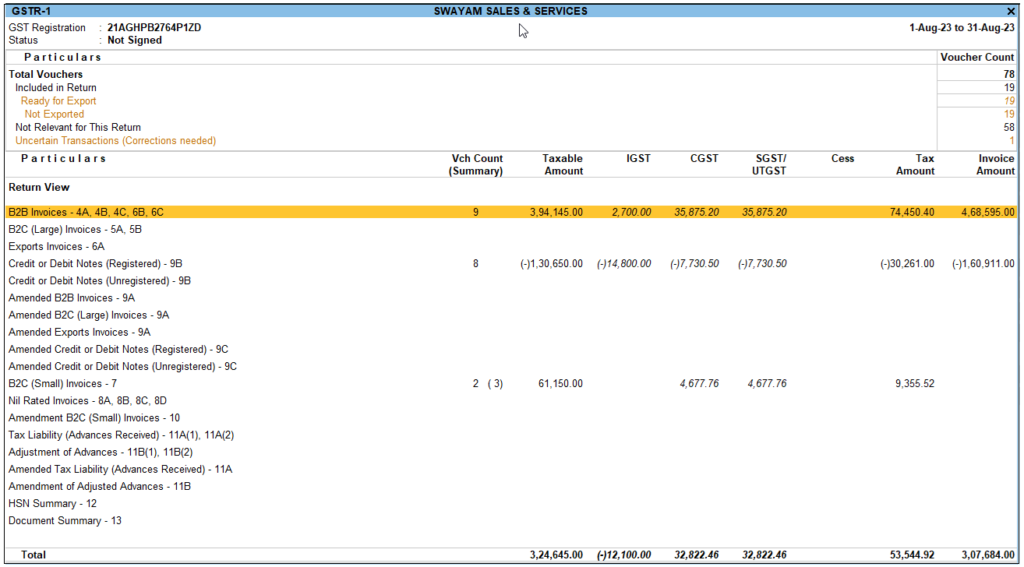
Task: Select Amended Credit or Debit Notes (Unregistered) - 9C
Action: (123, 366)
